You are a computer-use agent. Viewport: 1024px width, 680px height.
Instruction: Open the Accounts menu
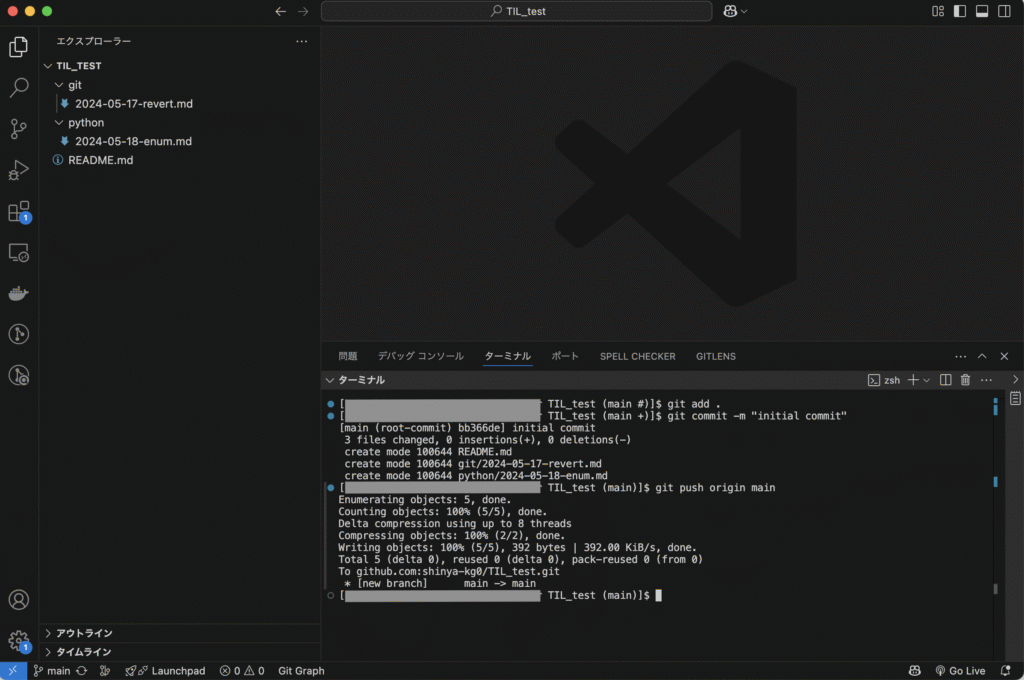[19, 600]
